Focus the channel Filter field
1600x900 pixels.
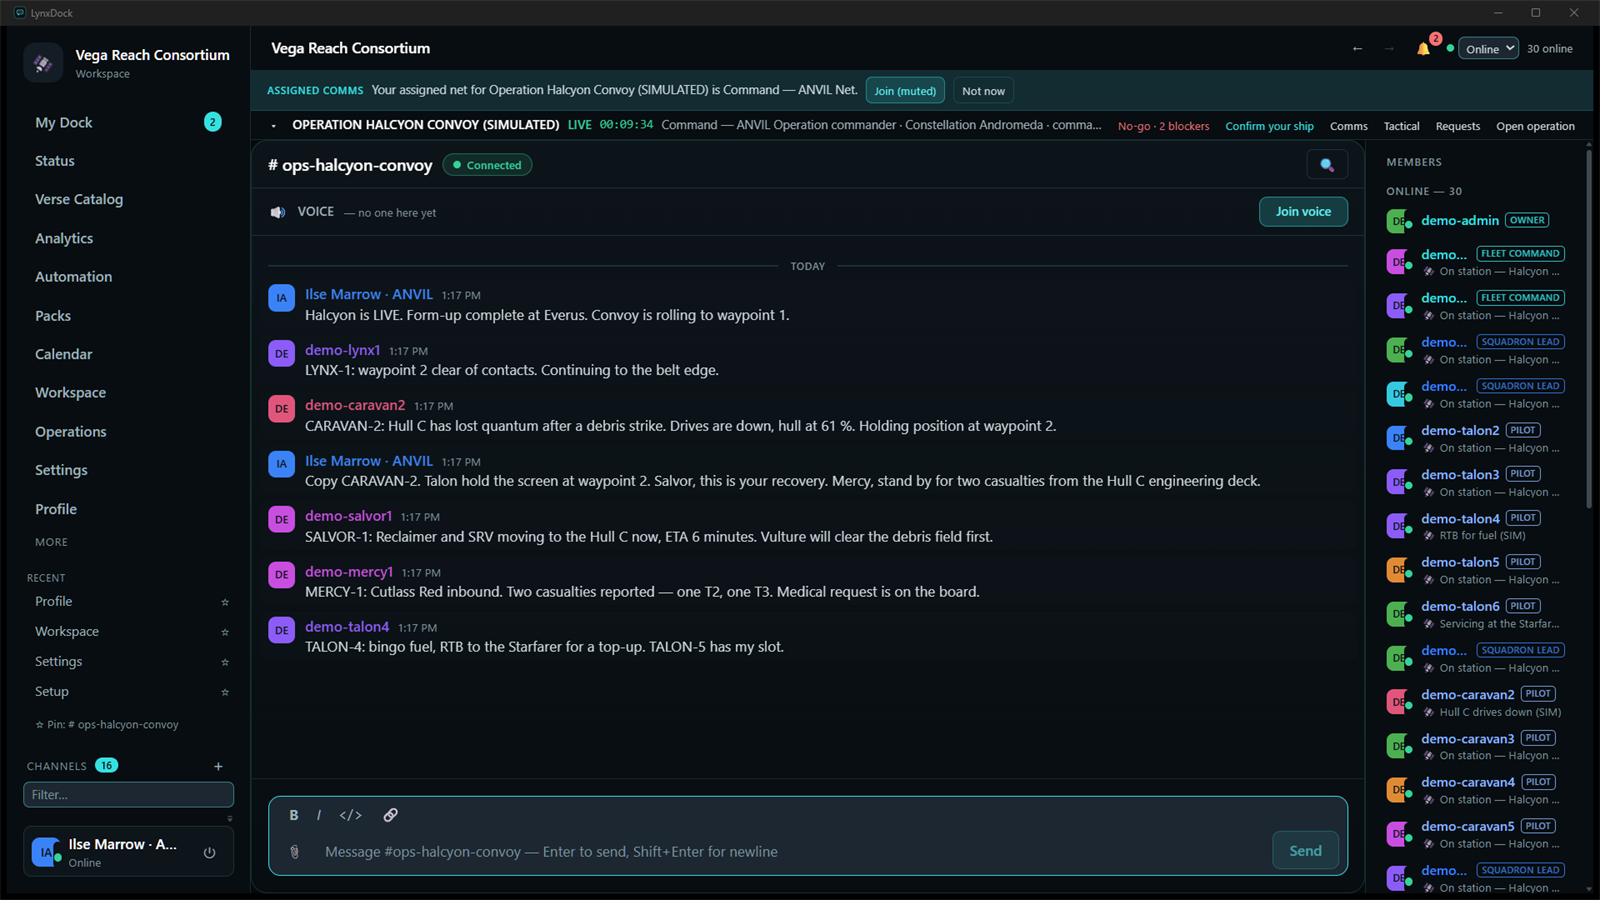coord(128,795)
